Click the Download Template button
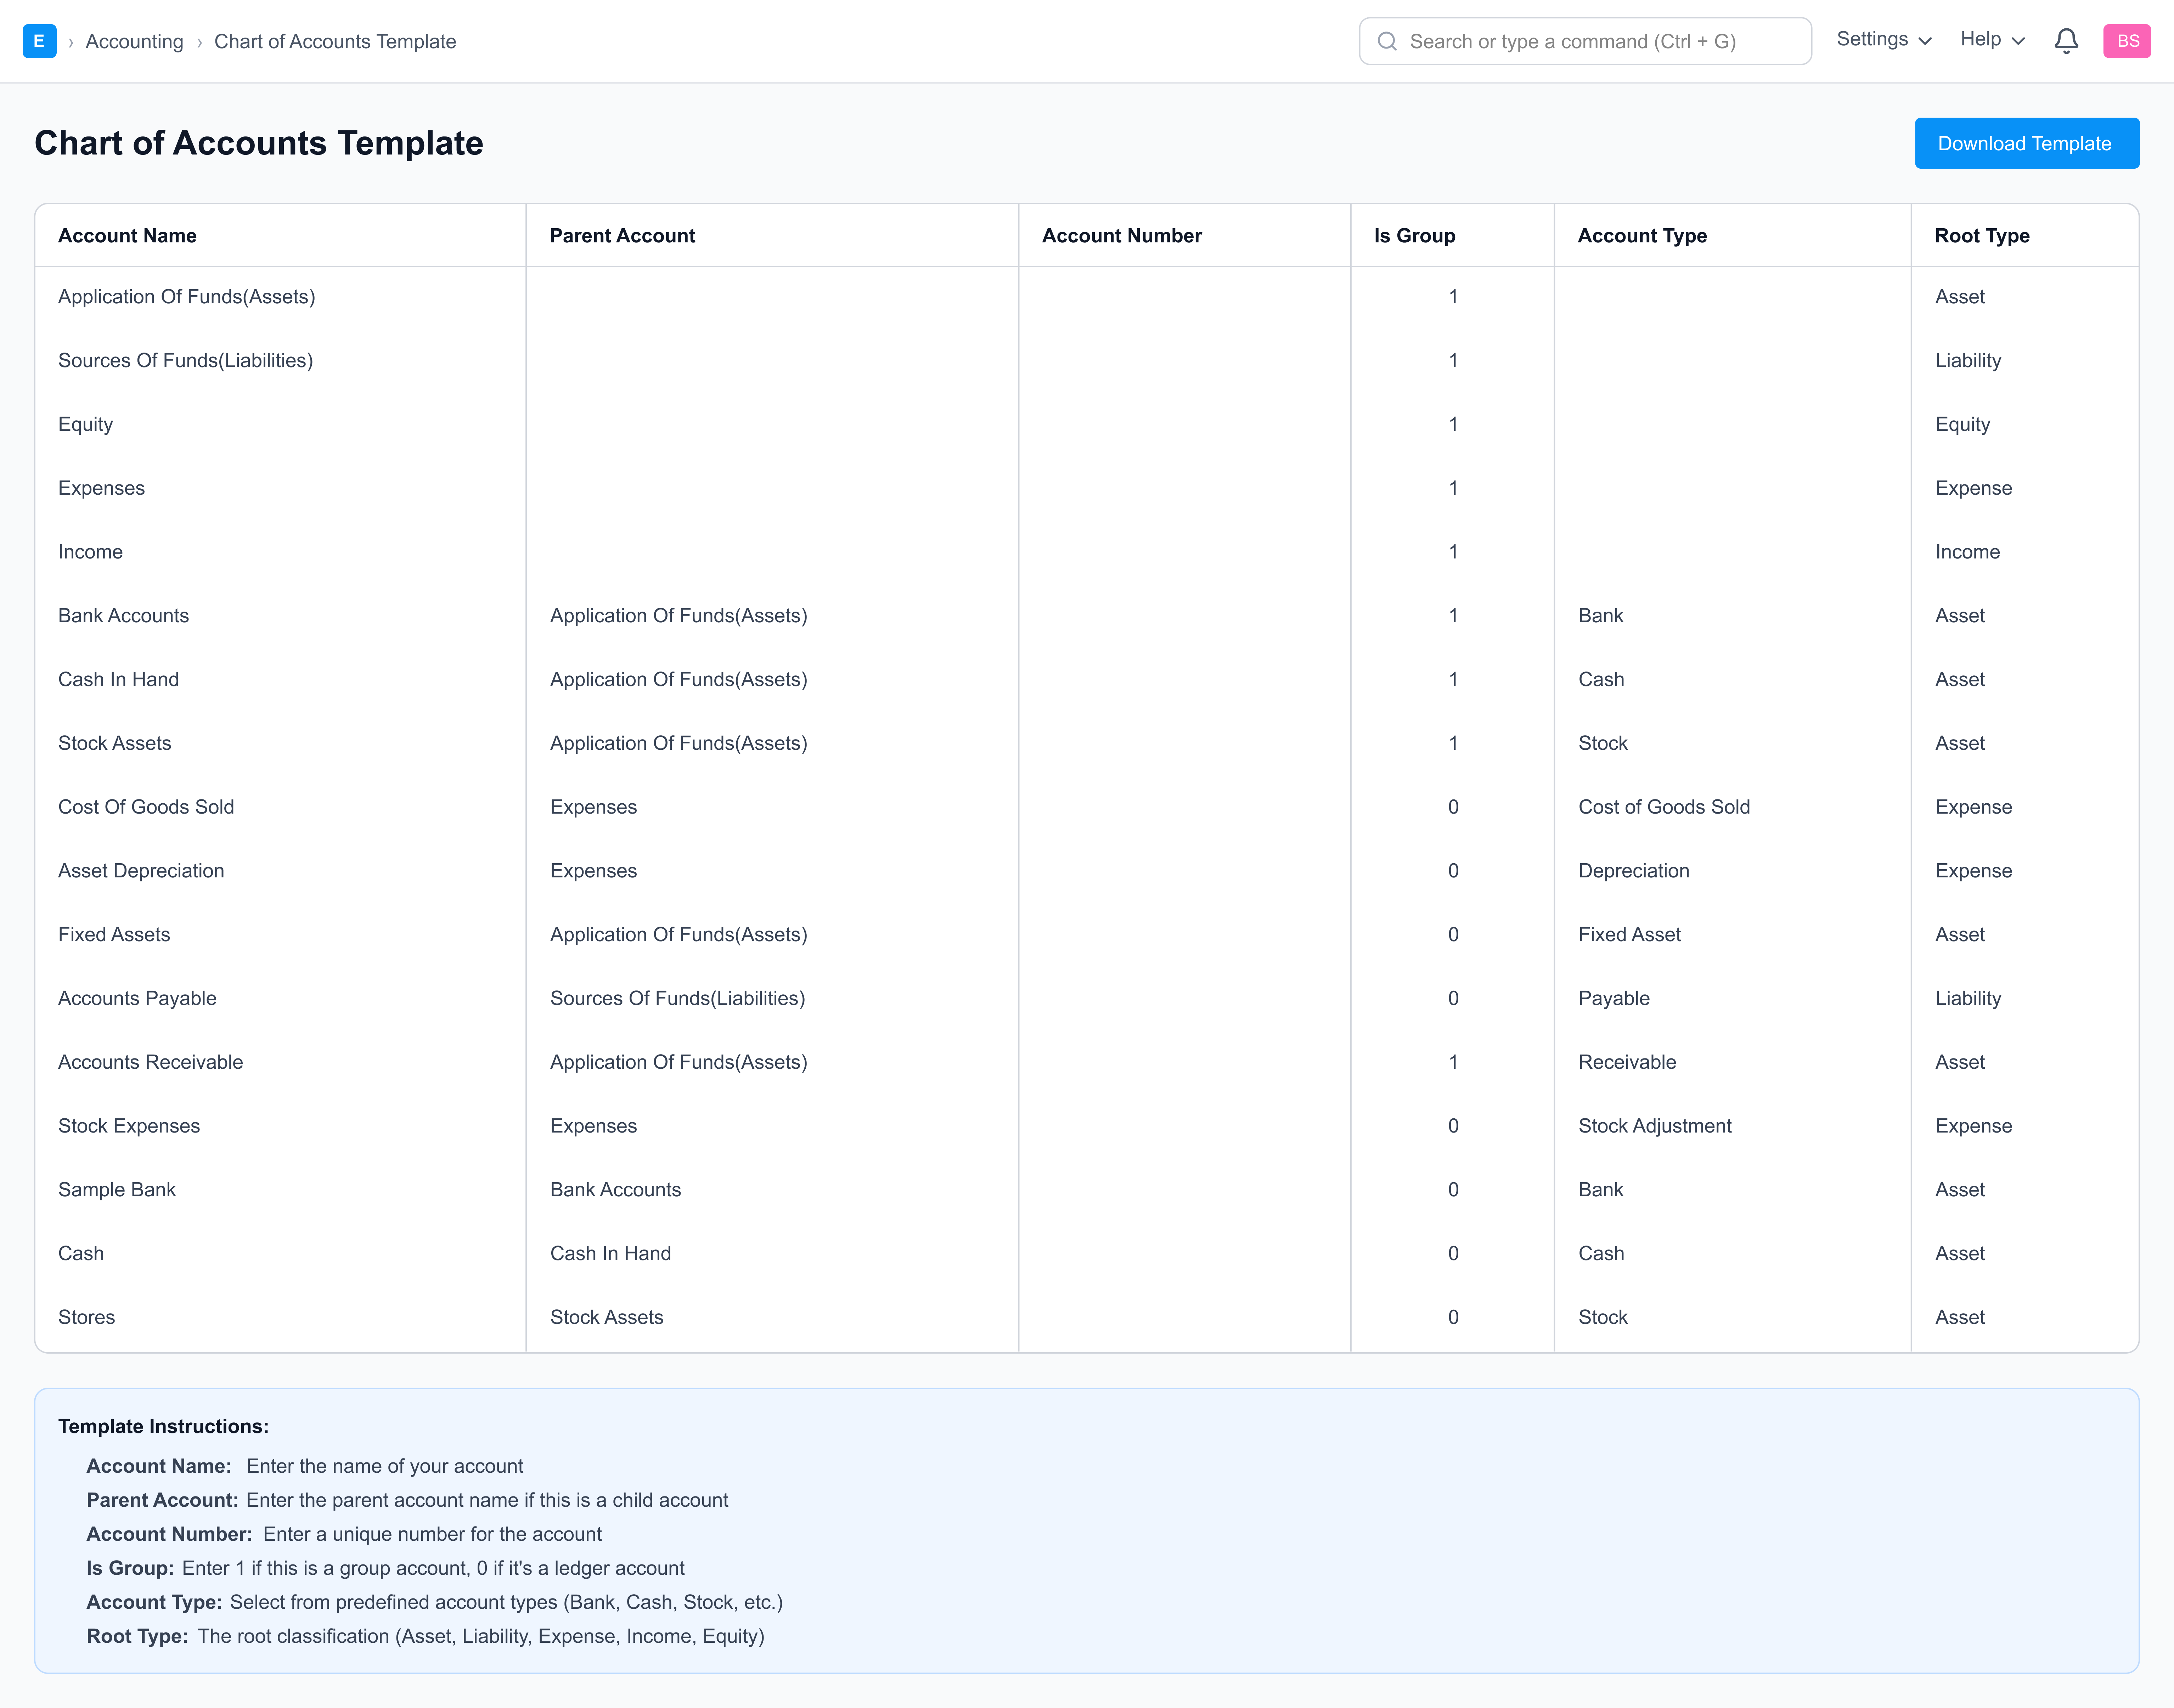2174x1708 pixels. click(2027, 143)
